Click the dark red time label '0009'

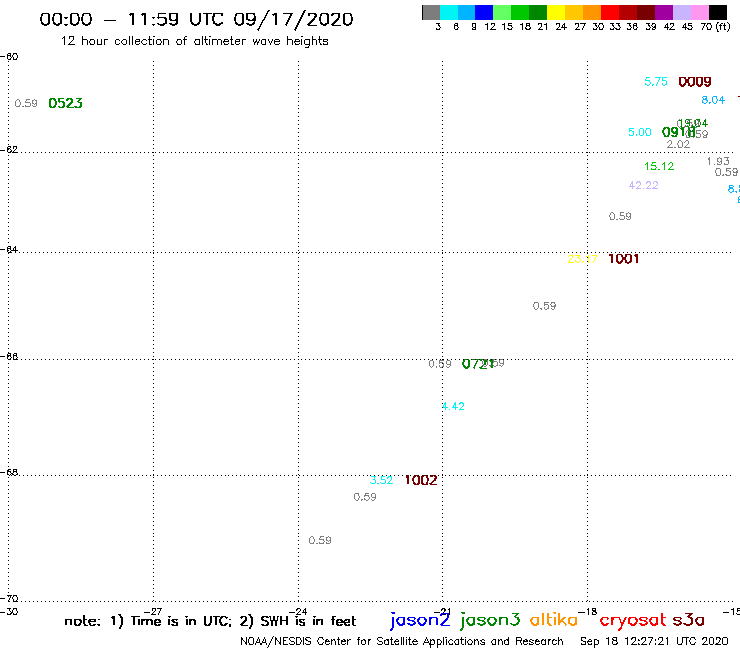695,82
